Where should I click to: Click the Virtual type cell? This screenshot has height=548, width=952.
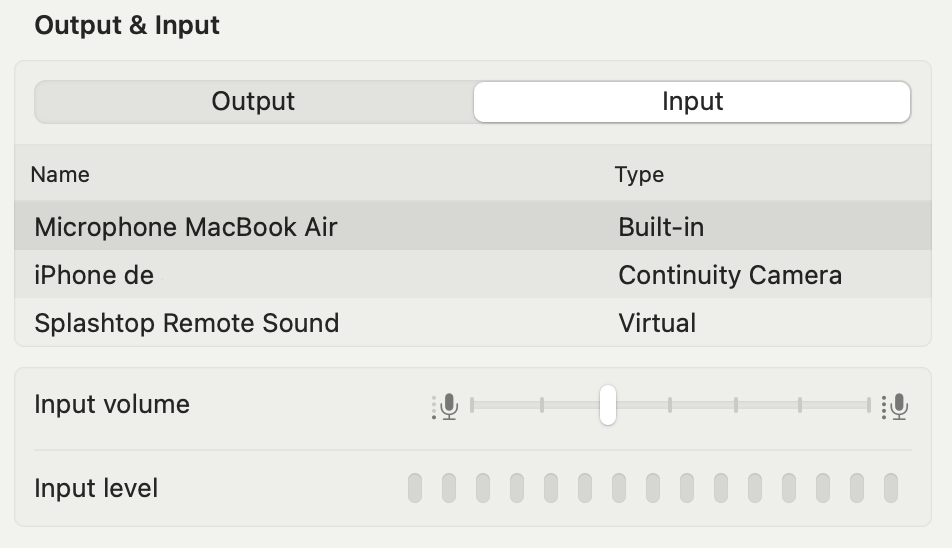pos(657,323)
